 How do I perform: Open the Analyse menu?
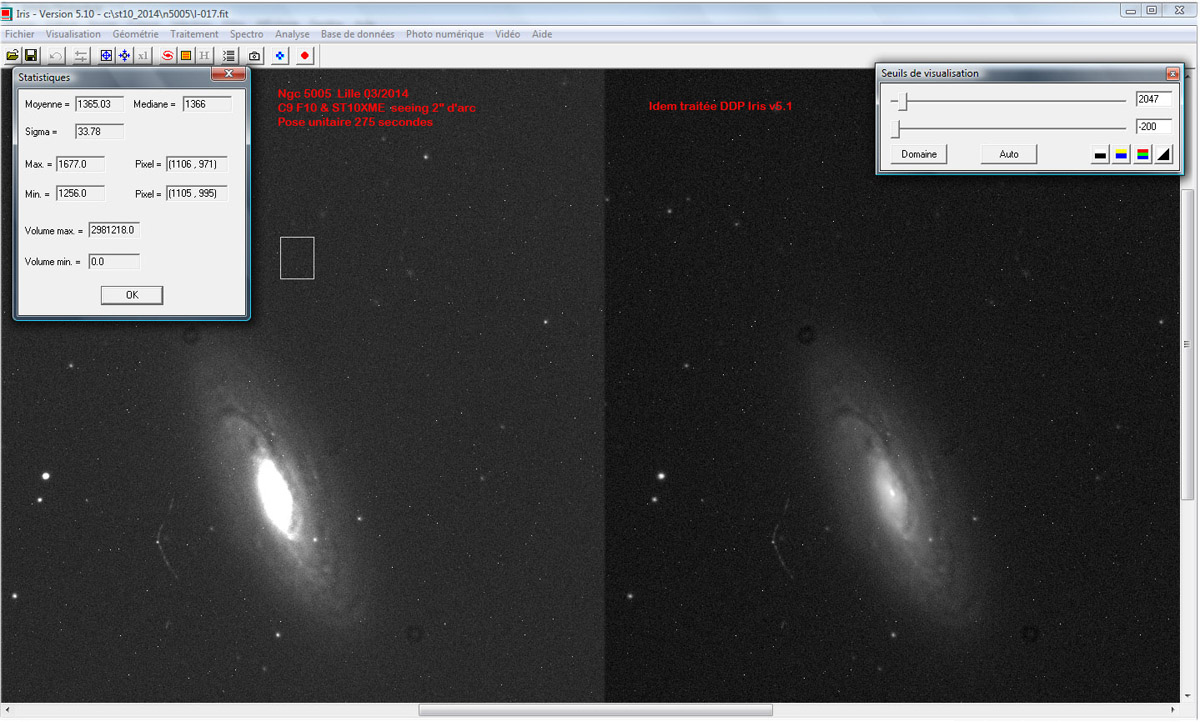point(292,34)
